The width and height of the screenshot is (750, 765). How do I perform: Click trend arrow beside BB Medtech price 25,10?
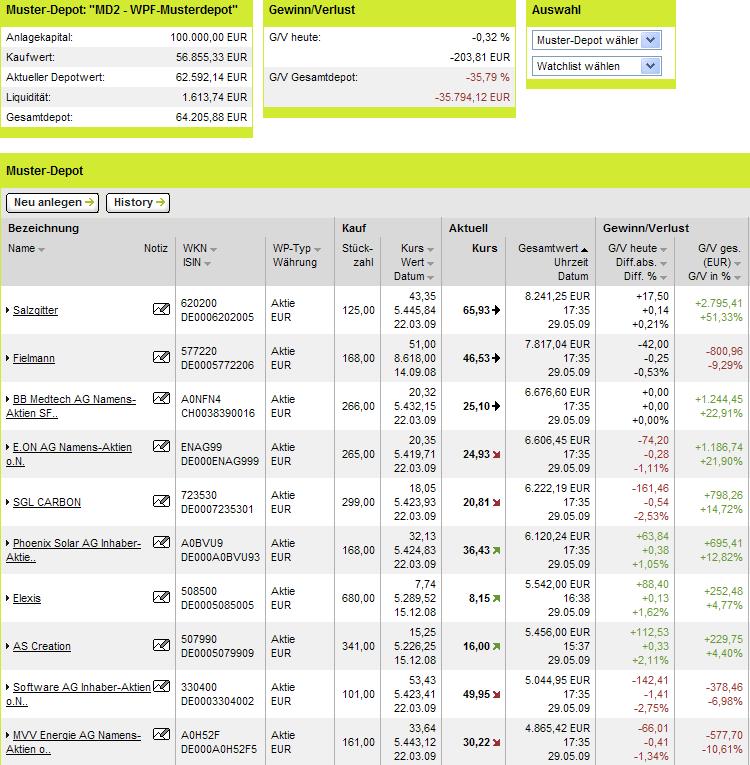coord(496,406)
